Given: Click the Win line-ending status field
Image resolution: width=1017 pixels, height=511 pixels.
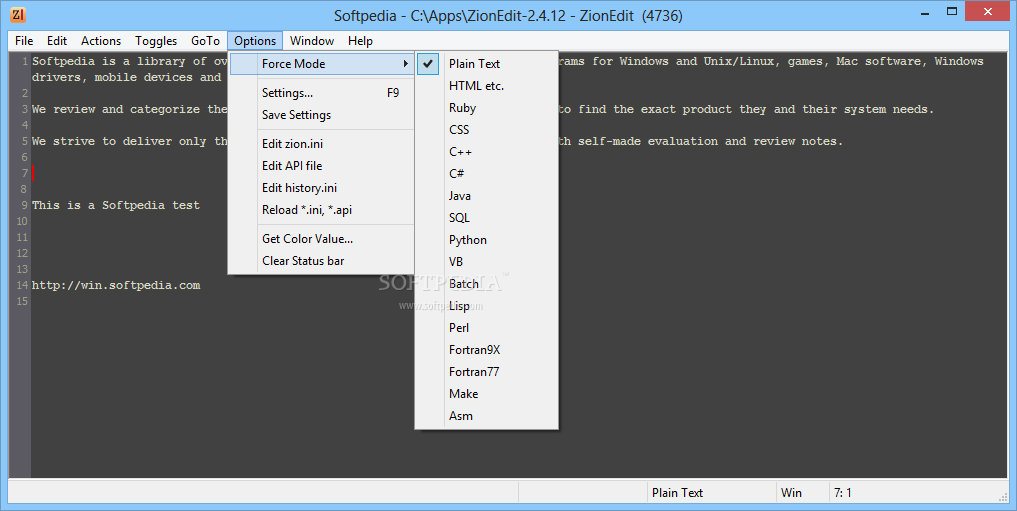Looking at the screenshot, I should click(x=802, y=493).
